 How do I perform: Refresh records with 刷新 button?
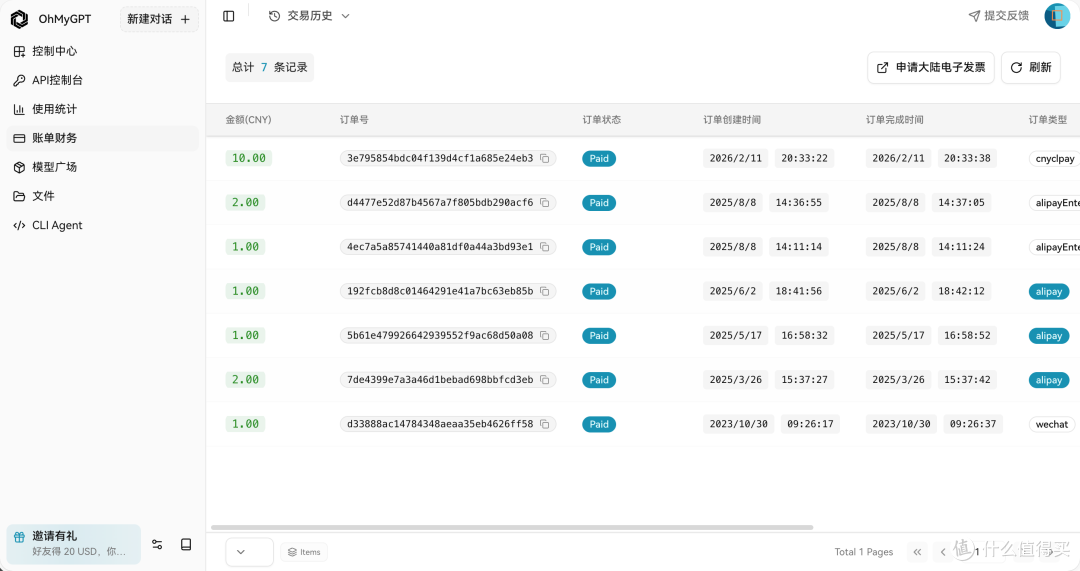point(1030,68)
